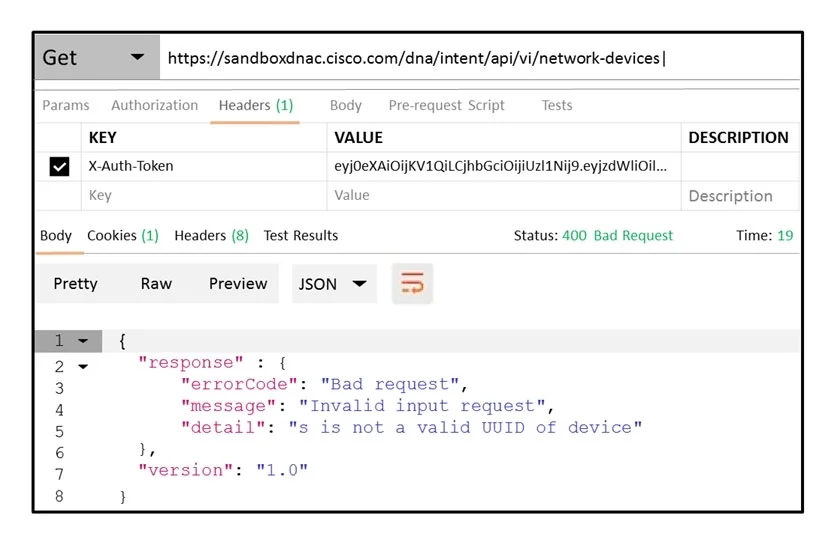Select the request Body tab
Viewport: 839px width, 539px height.
[346, 105]
